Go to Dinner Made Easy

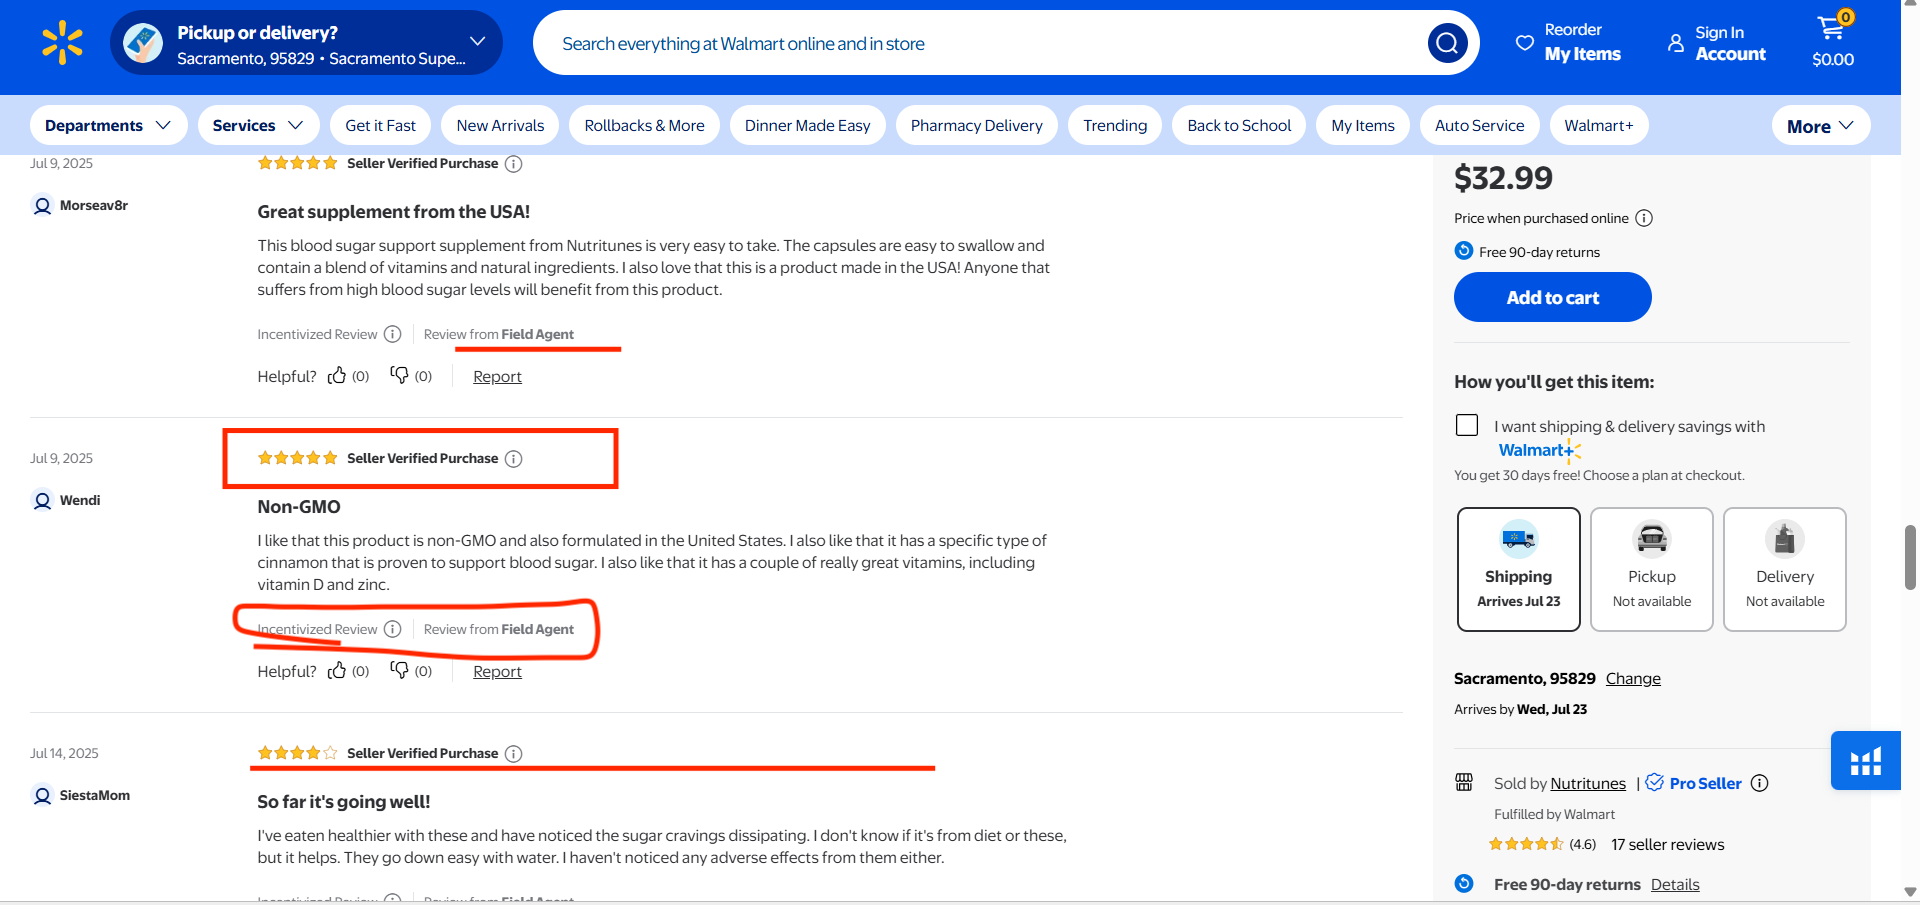[x=808, y=125]
